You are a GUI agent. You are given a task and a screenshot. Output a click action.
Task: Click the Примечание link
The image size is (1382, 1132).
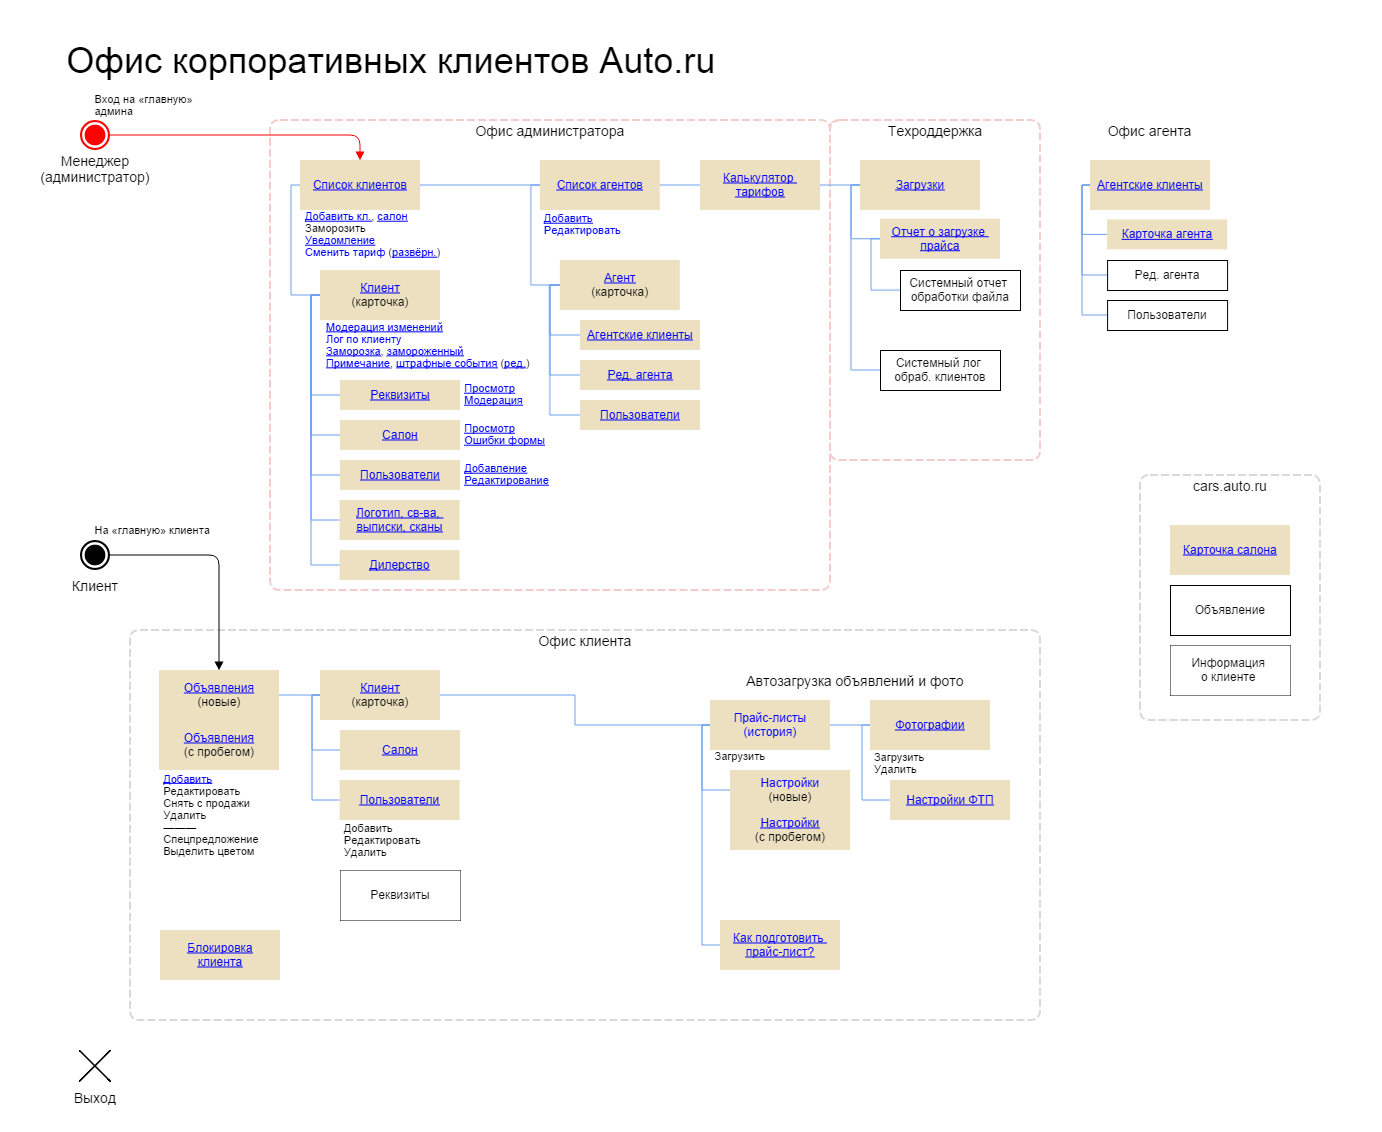click(x=357, y=363)
